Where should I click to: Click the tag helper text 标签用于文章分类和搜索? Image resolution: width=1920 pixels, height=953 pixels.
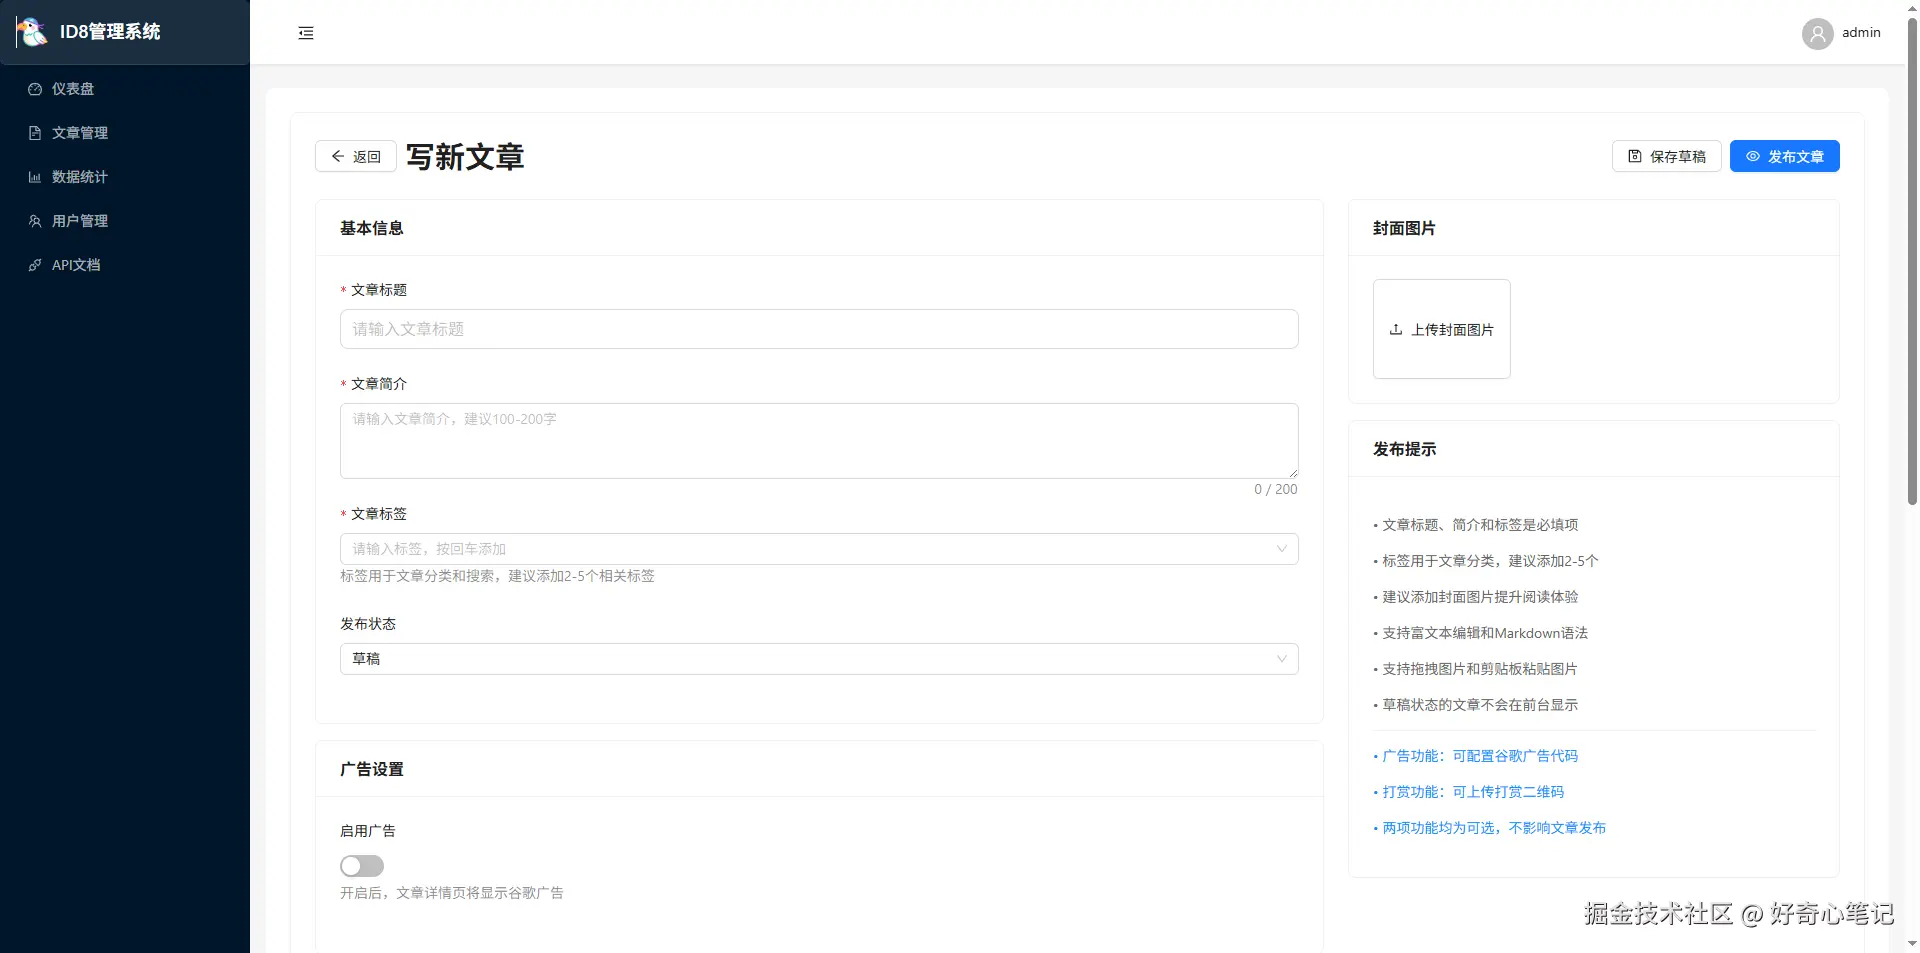click(x=498, y=576)
